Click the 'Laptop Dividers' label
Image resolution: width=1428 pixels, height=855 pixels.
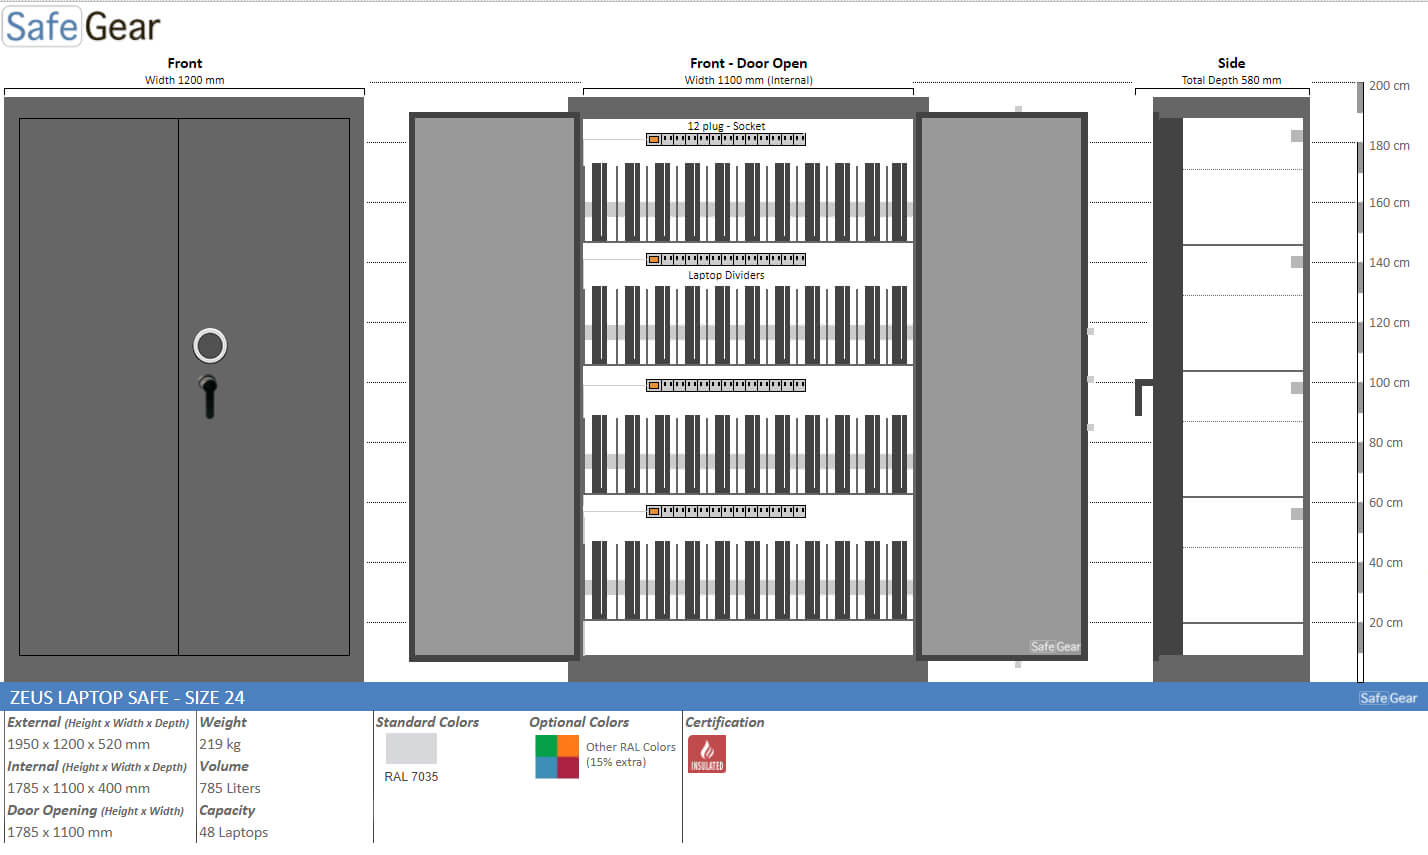click(726, 275)
